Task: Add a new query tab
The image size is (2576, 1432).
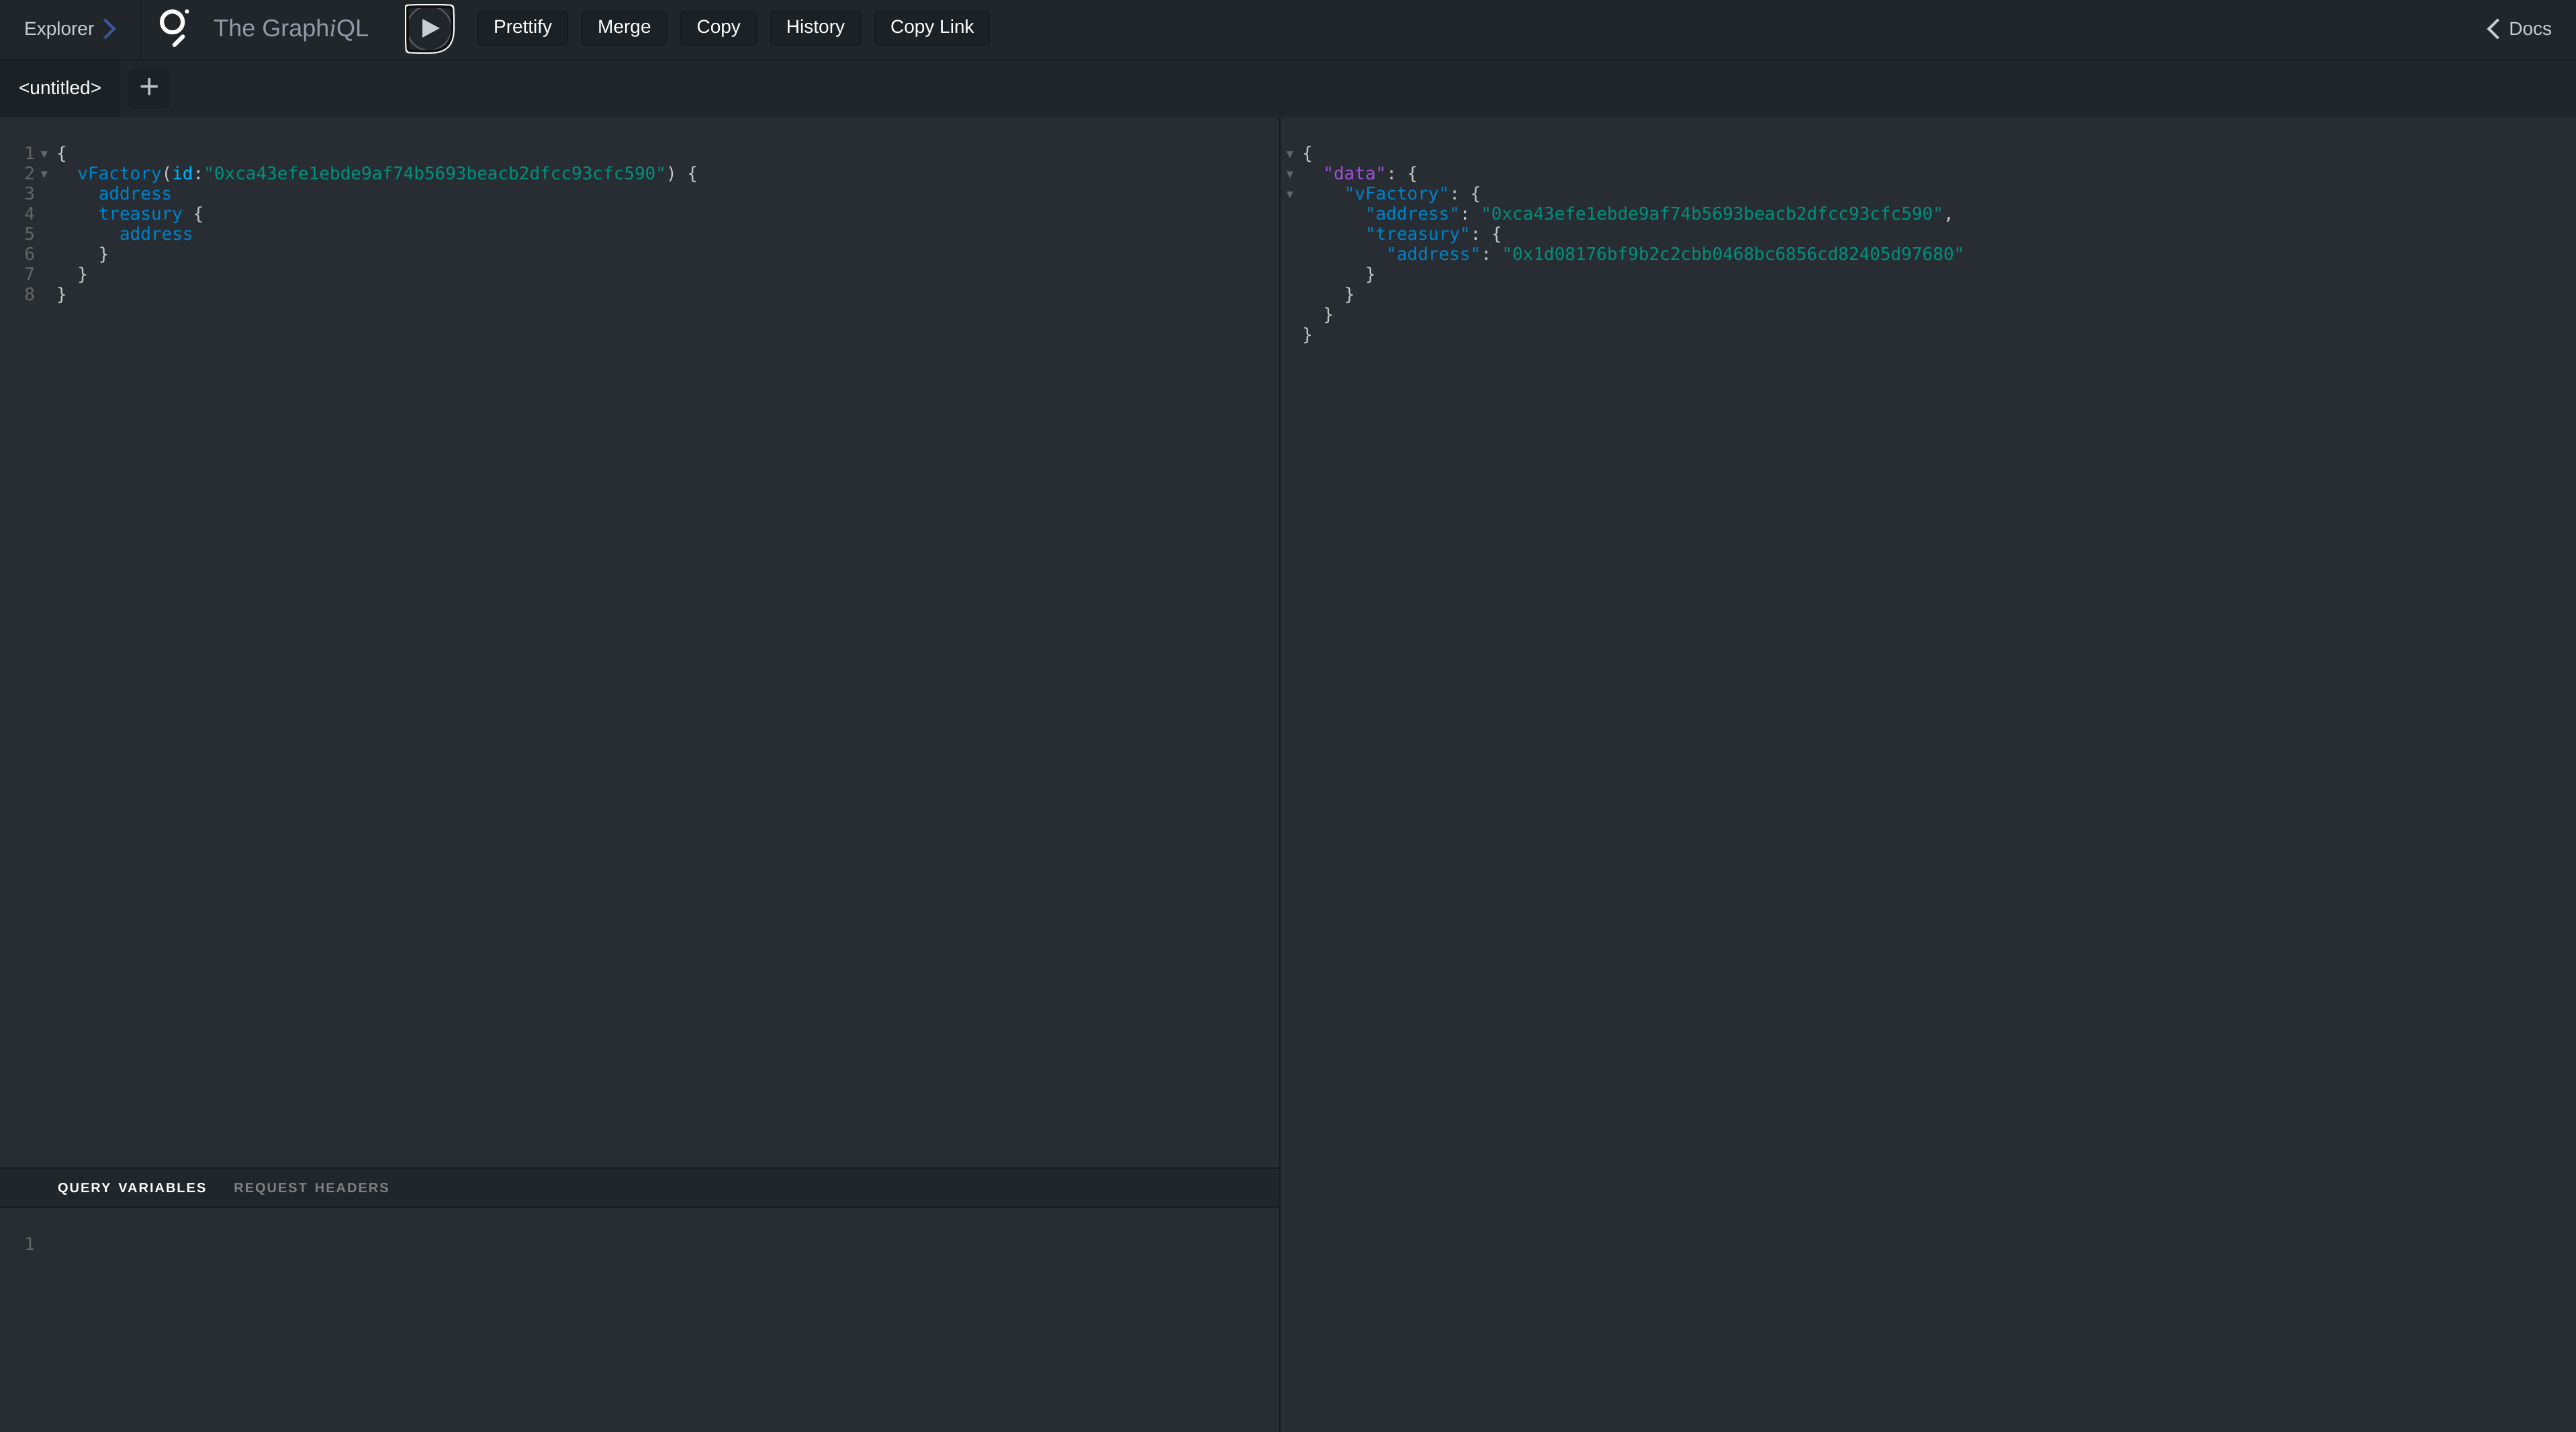Action: click(x=149, y=87)
